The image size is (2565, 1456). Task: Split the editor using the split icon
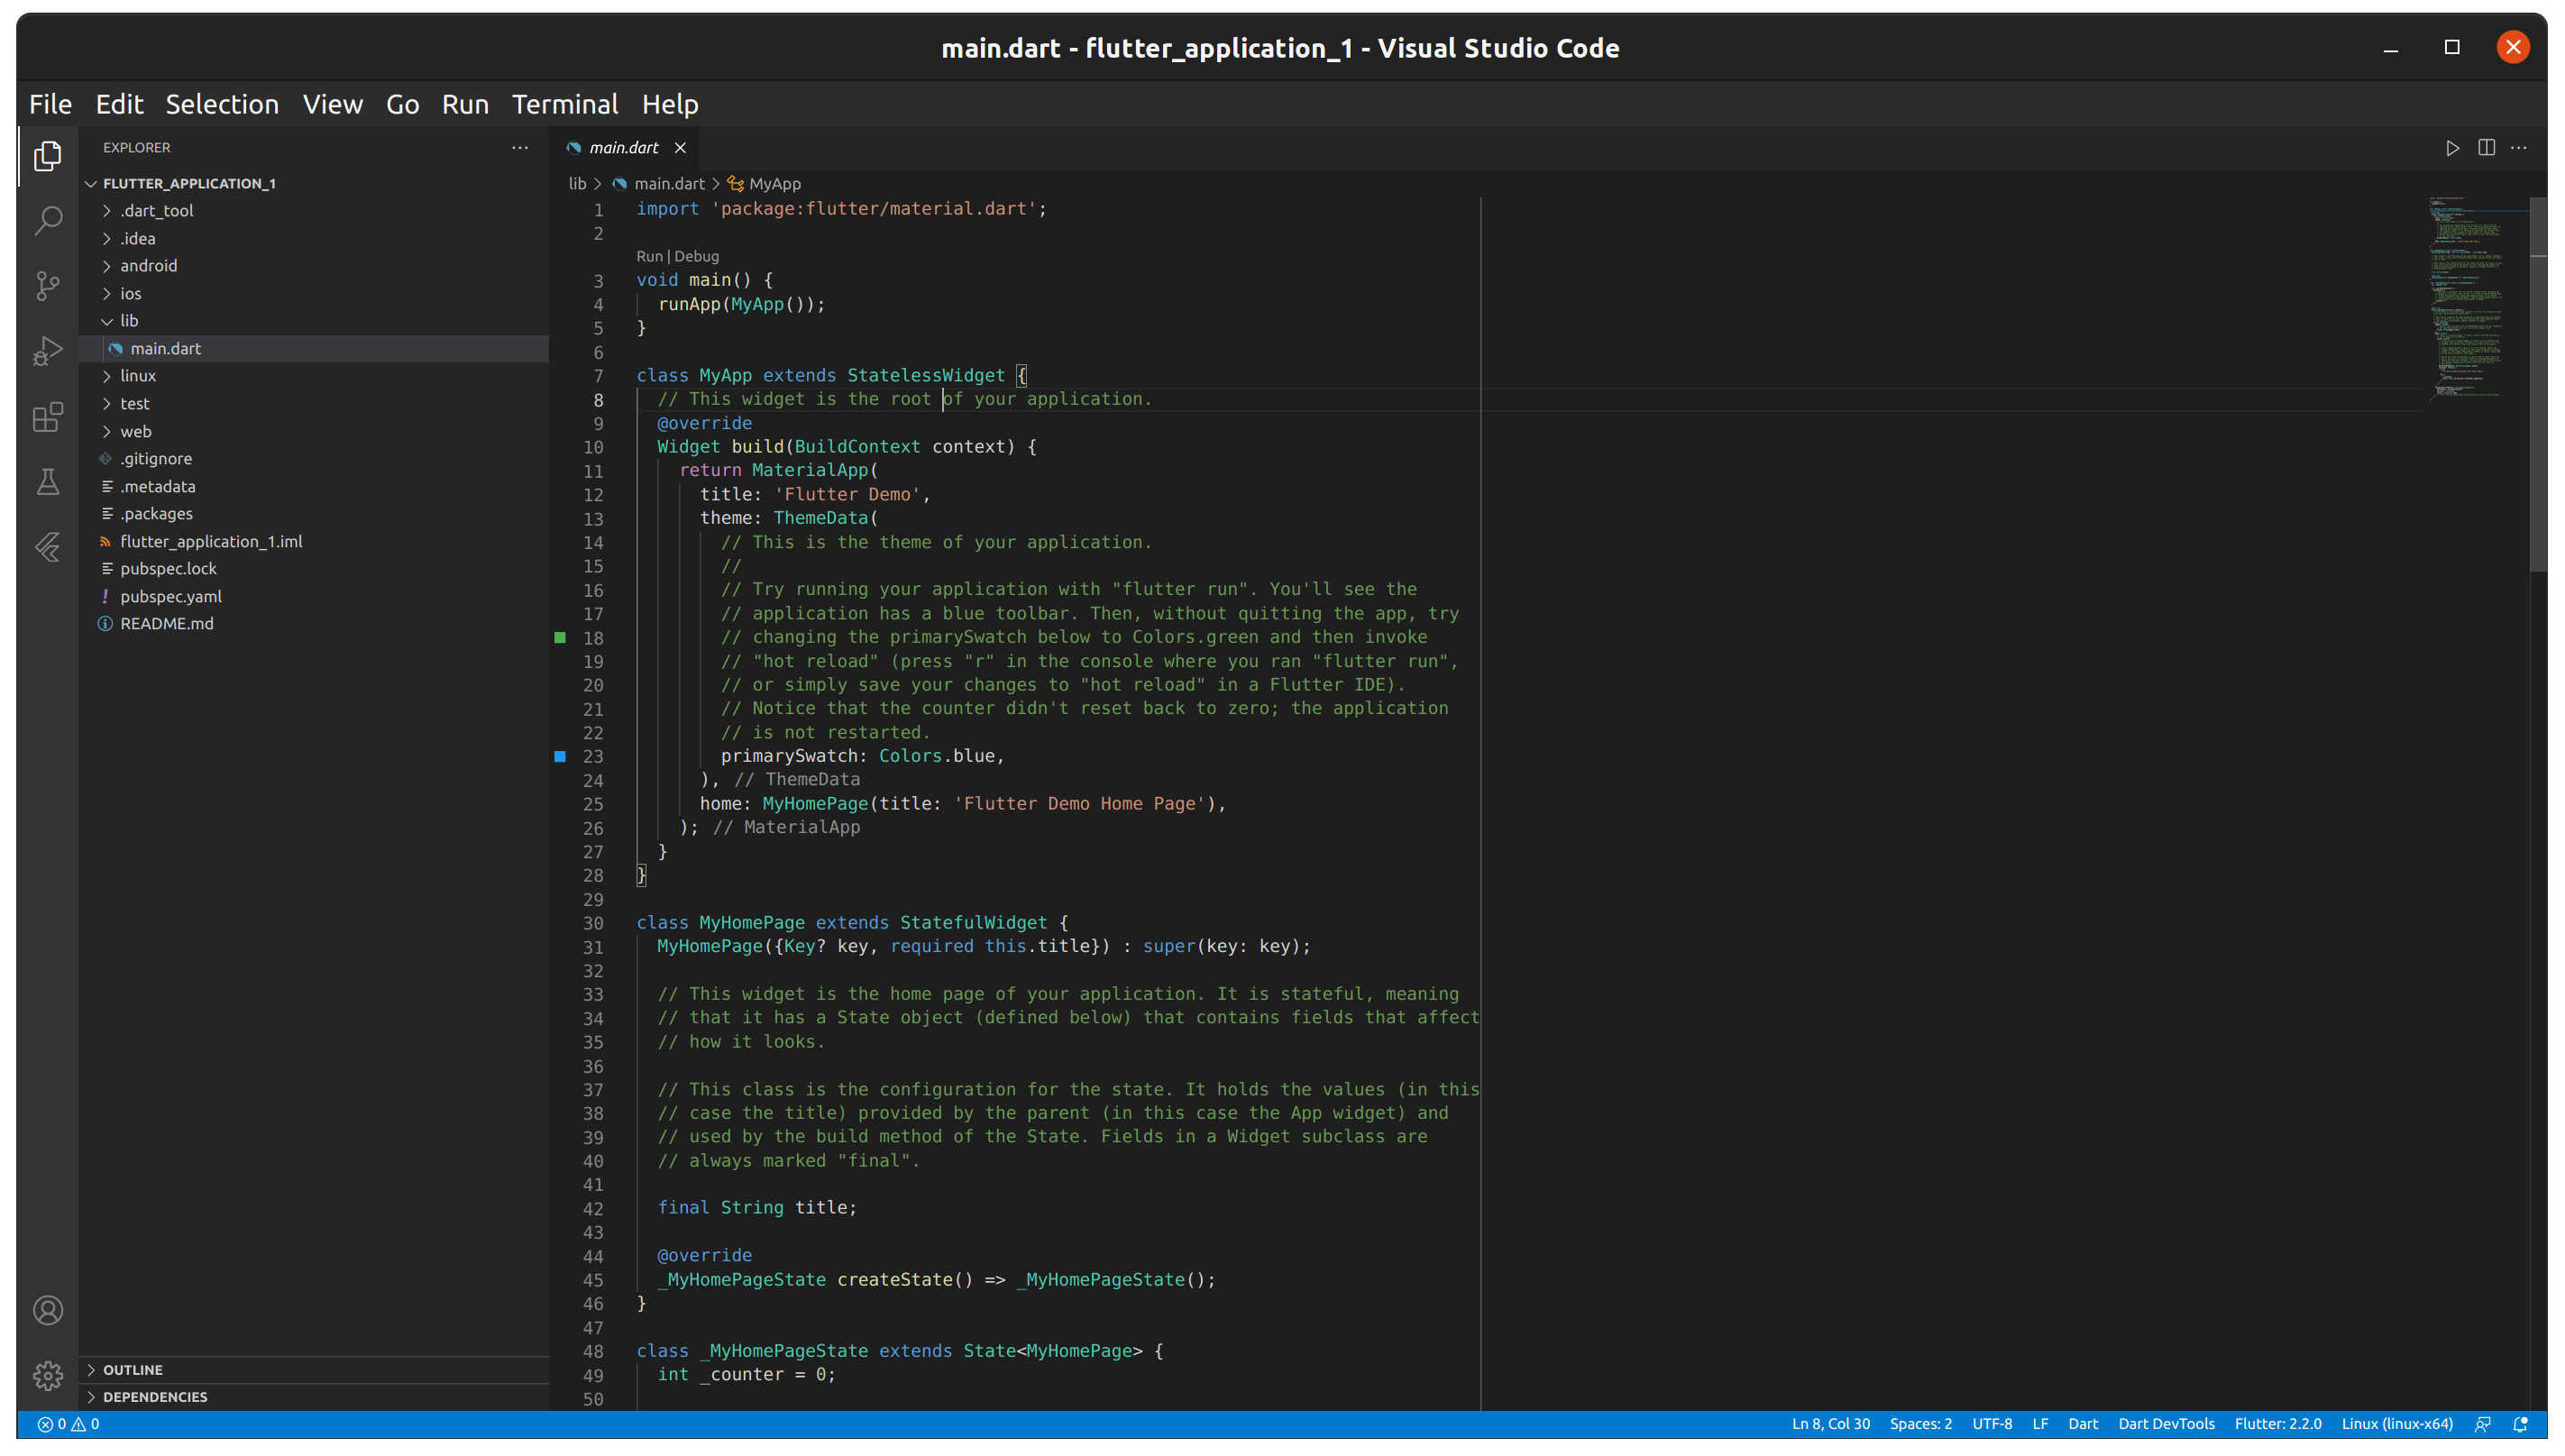coord(2487,147)
